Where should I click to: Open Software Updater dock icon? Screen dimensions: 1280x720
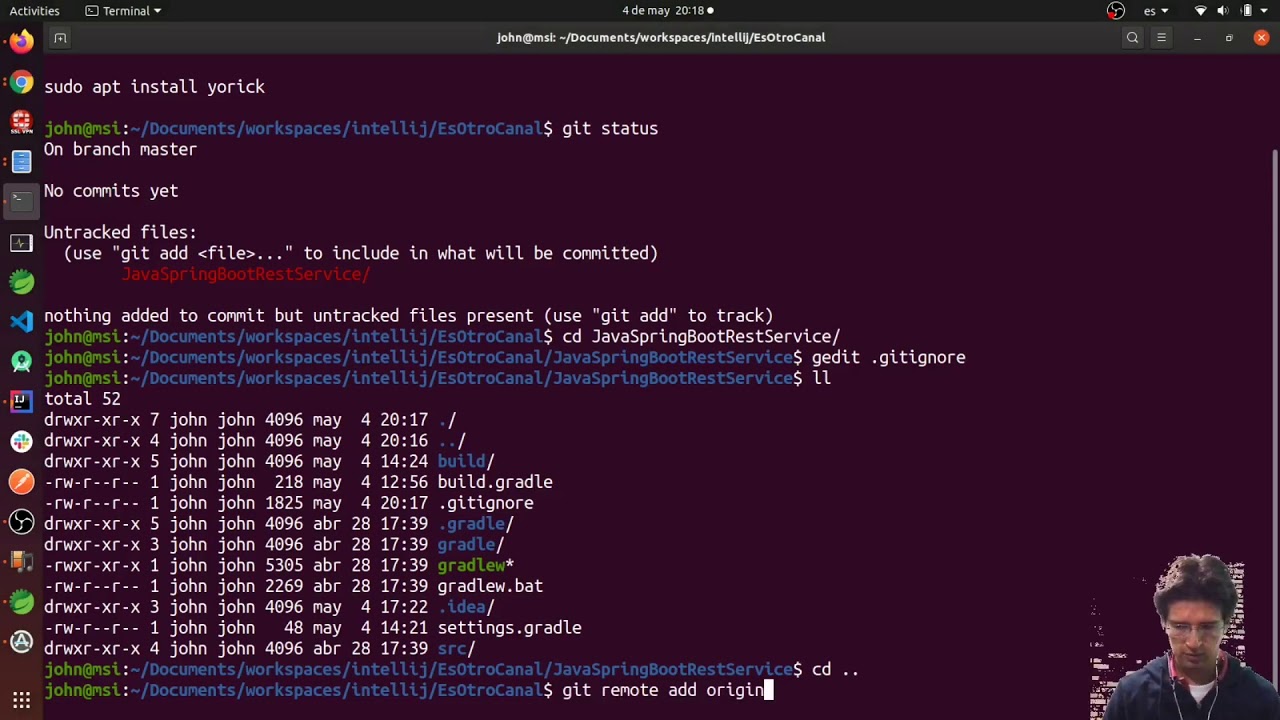pyautogui.click(x=21, y=642)
